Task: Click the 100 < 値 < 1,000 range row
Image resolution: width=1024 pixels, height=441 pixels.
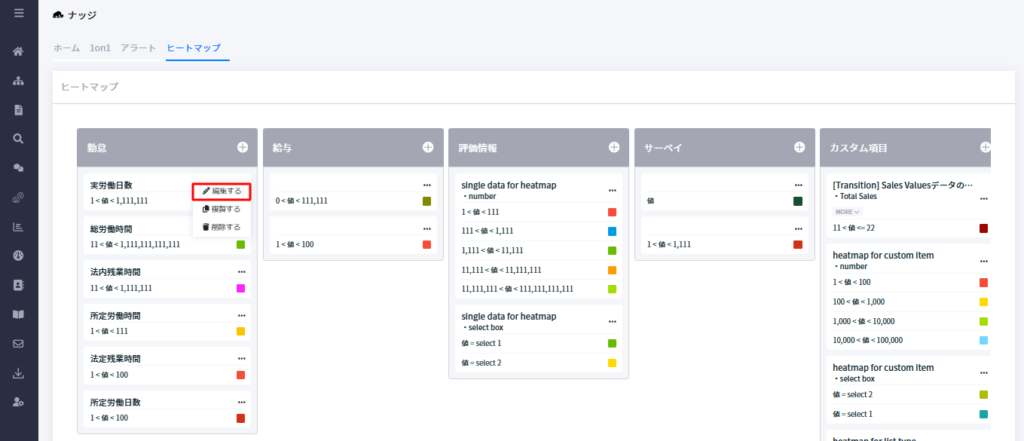Action: (910, 302)
